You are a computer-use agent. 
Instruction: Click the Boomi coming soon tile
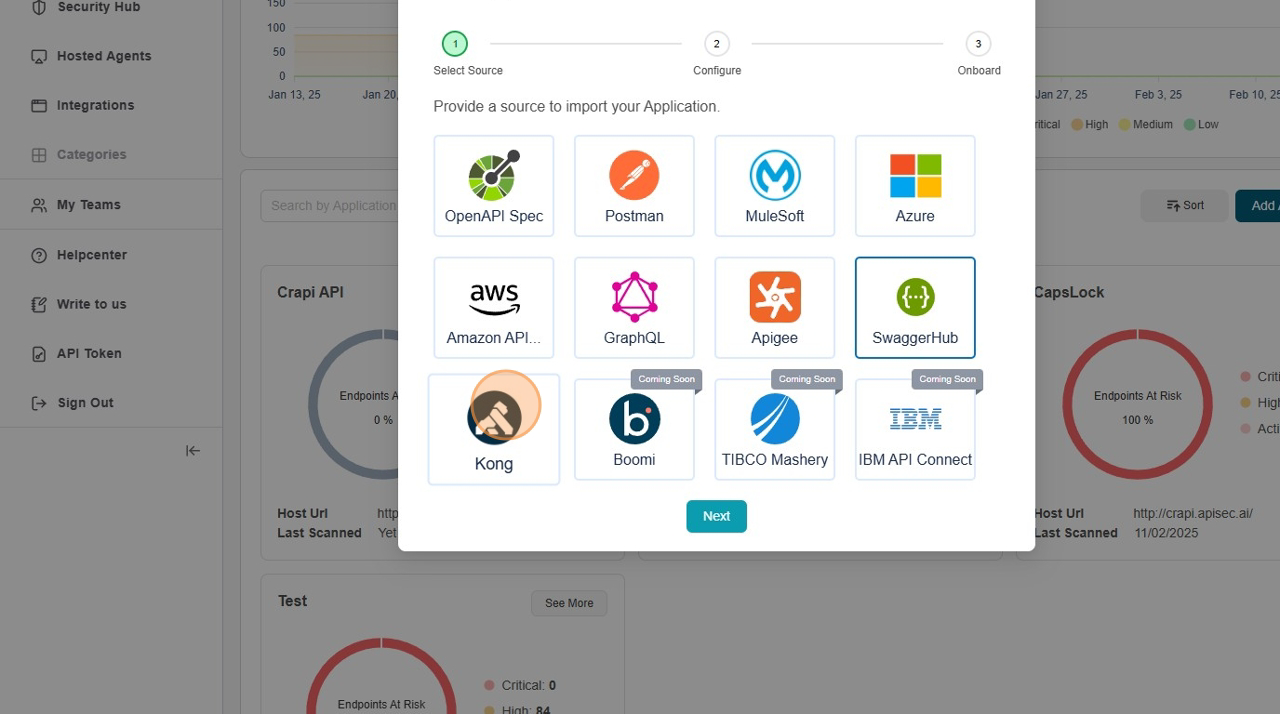click(634, 430)
